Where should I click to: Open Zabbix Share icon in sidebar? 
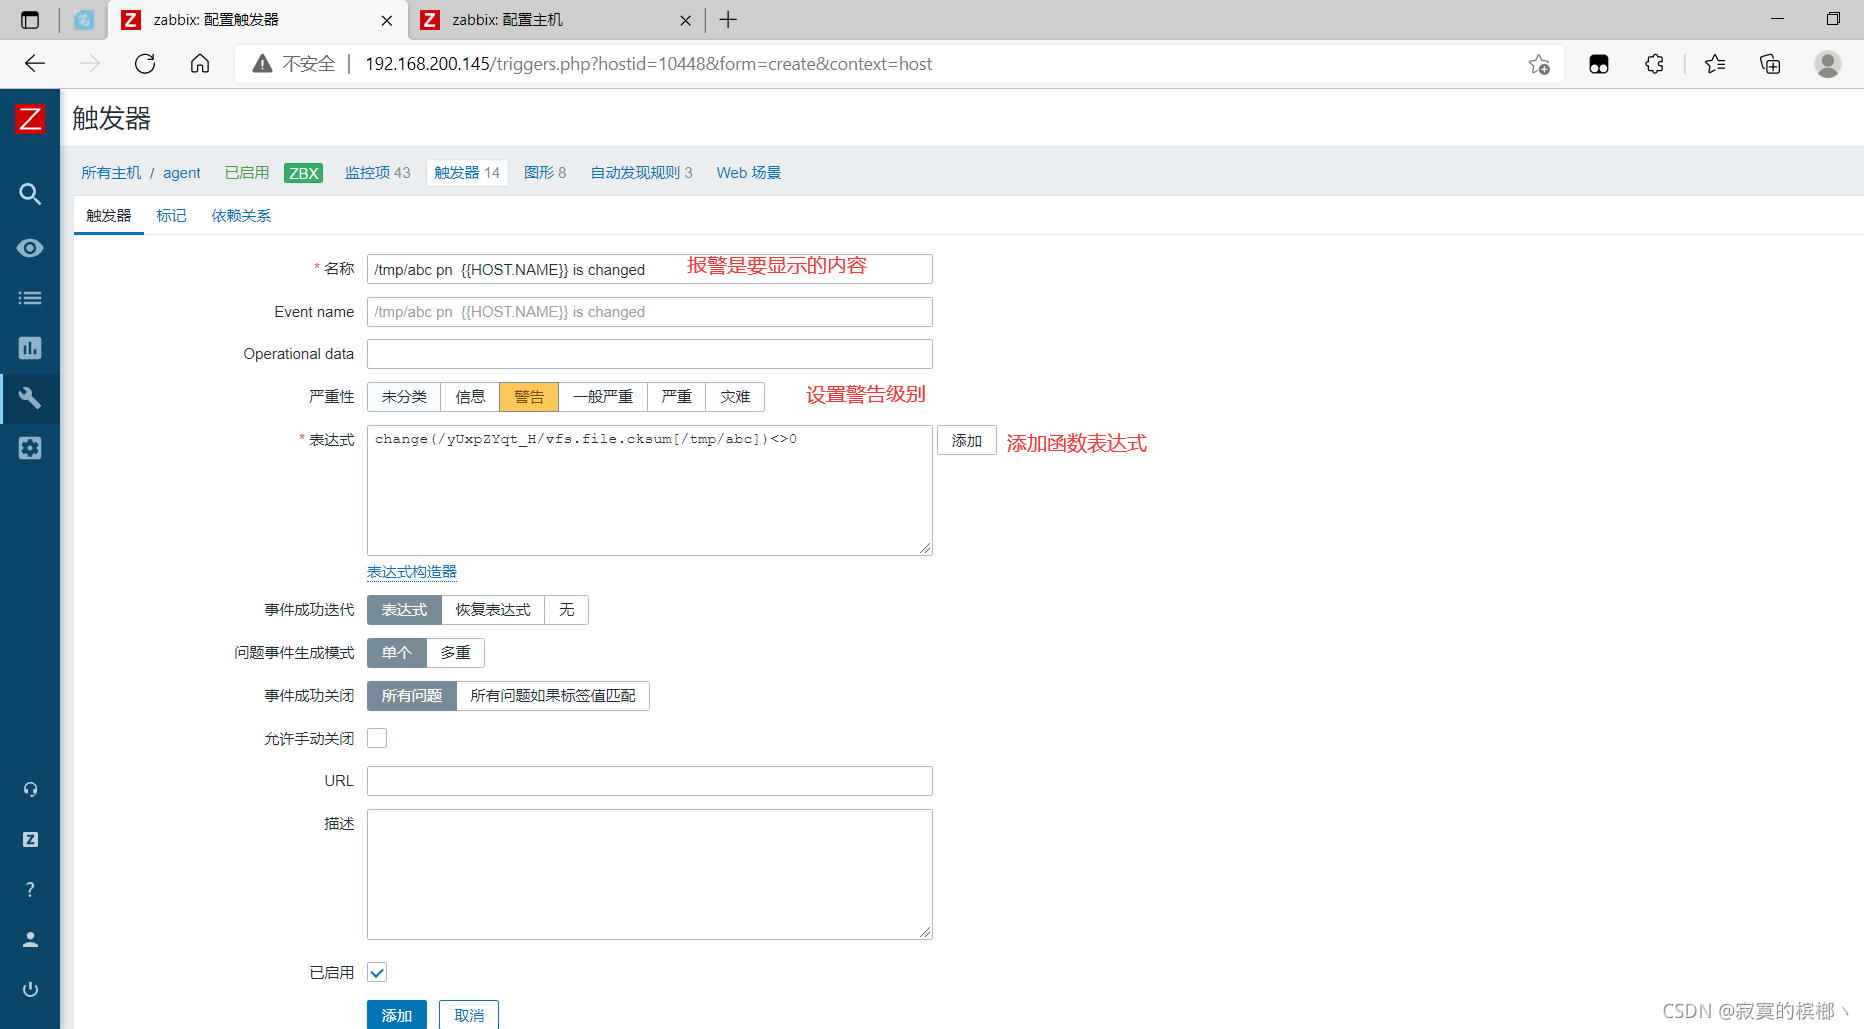click(x=30, y=840)
